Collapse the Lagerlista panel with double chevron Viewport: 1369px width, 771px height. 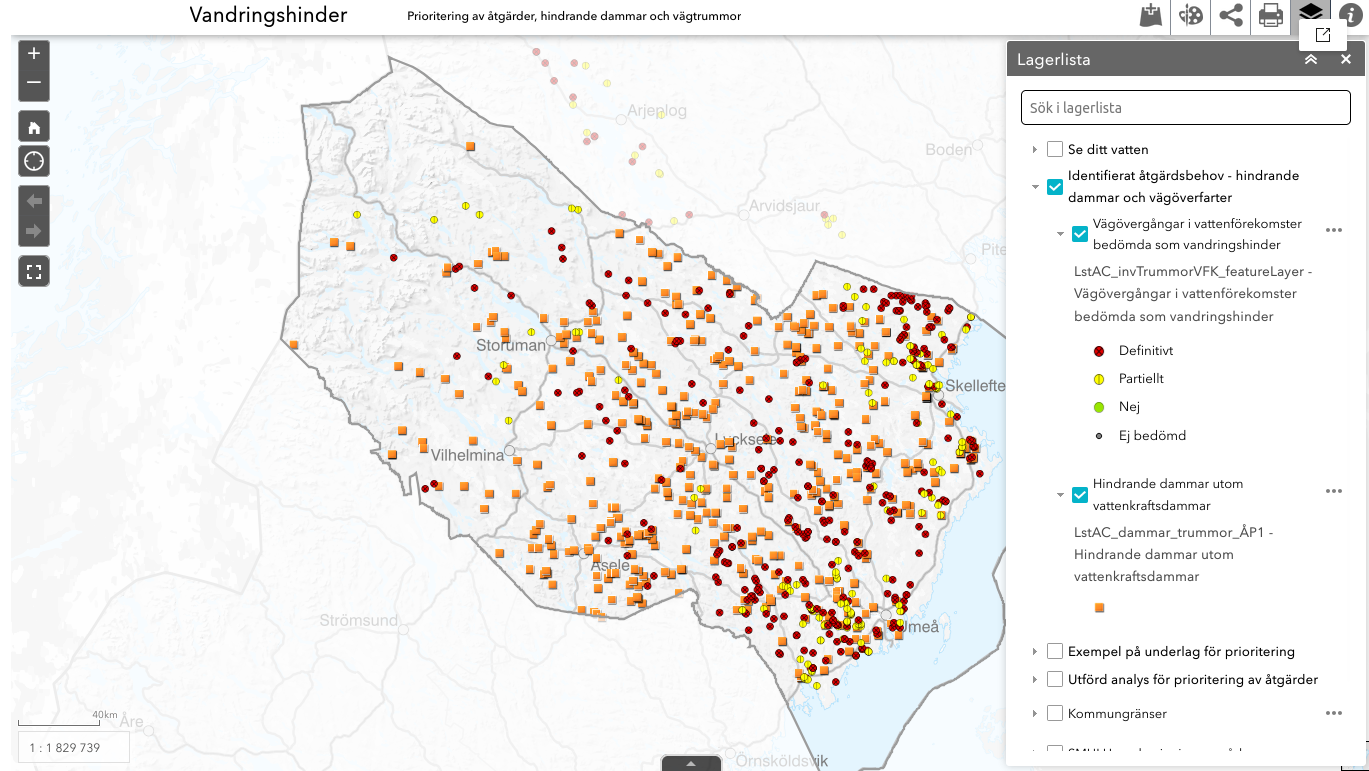tap(1311, 60)
